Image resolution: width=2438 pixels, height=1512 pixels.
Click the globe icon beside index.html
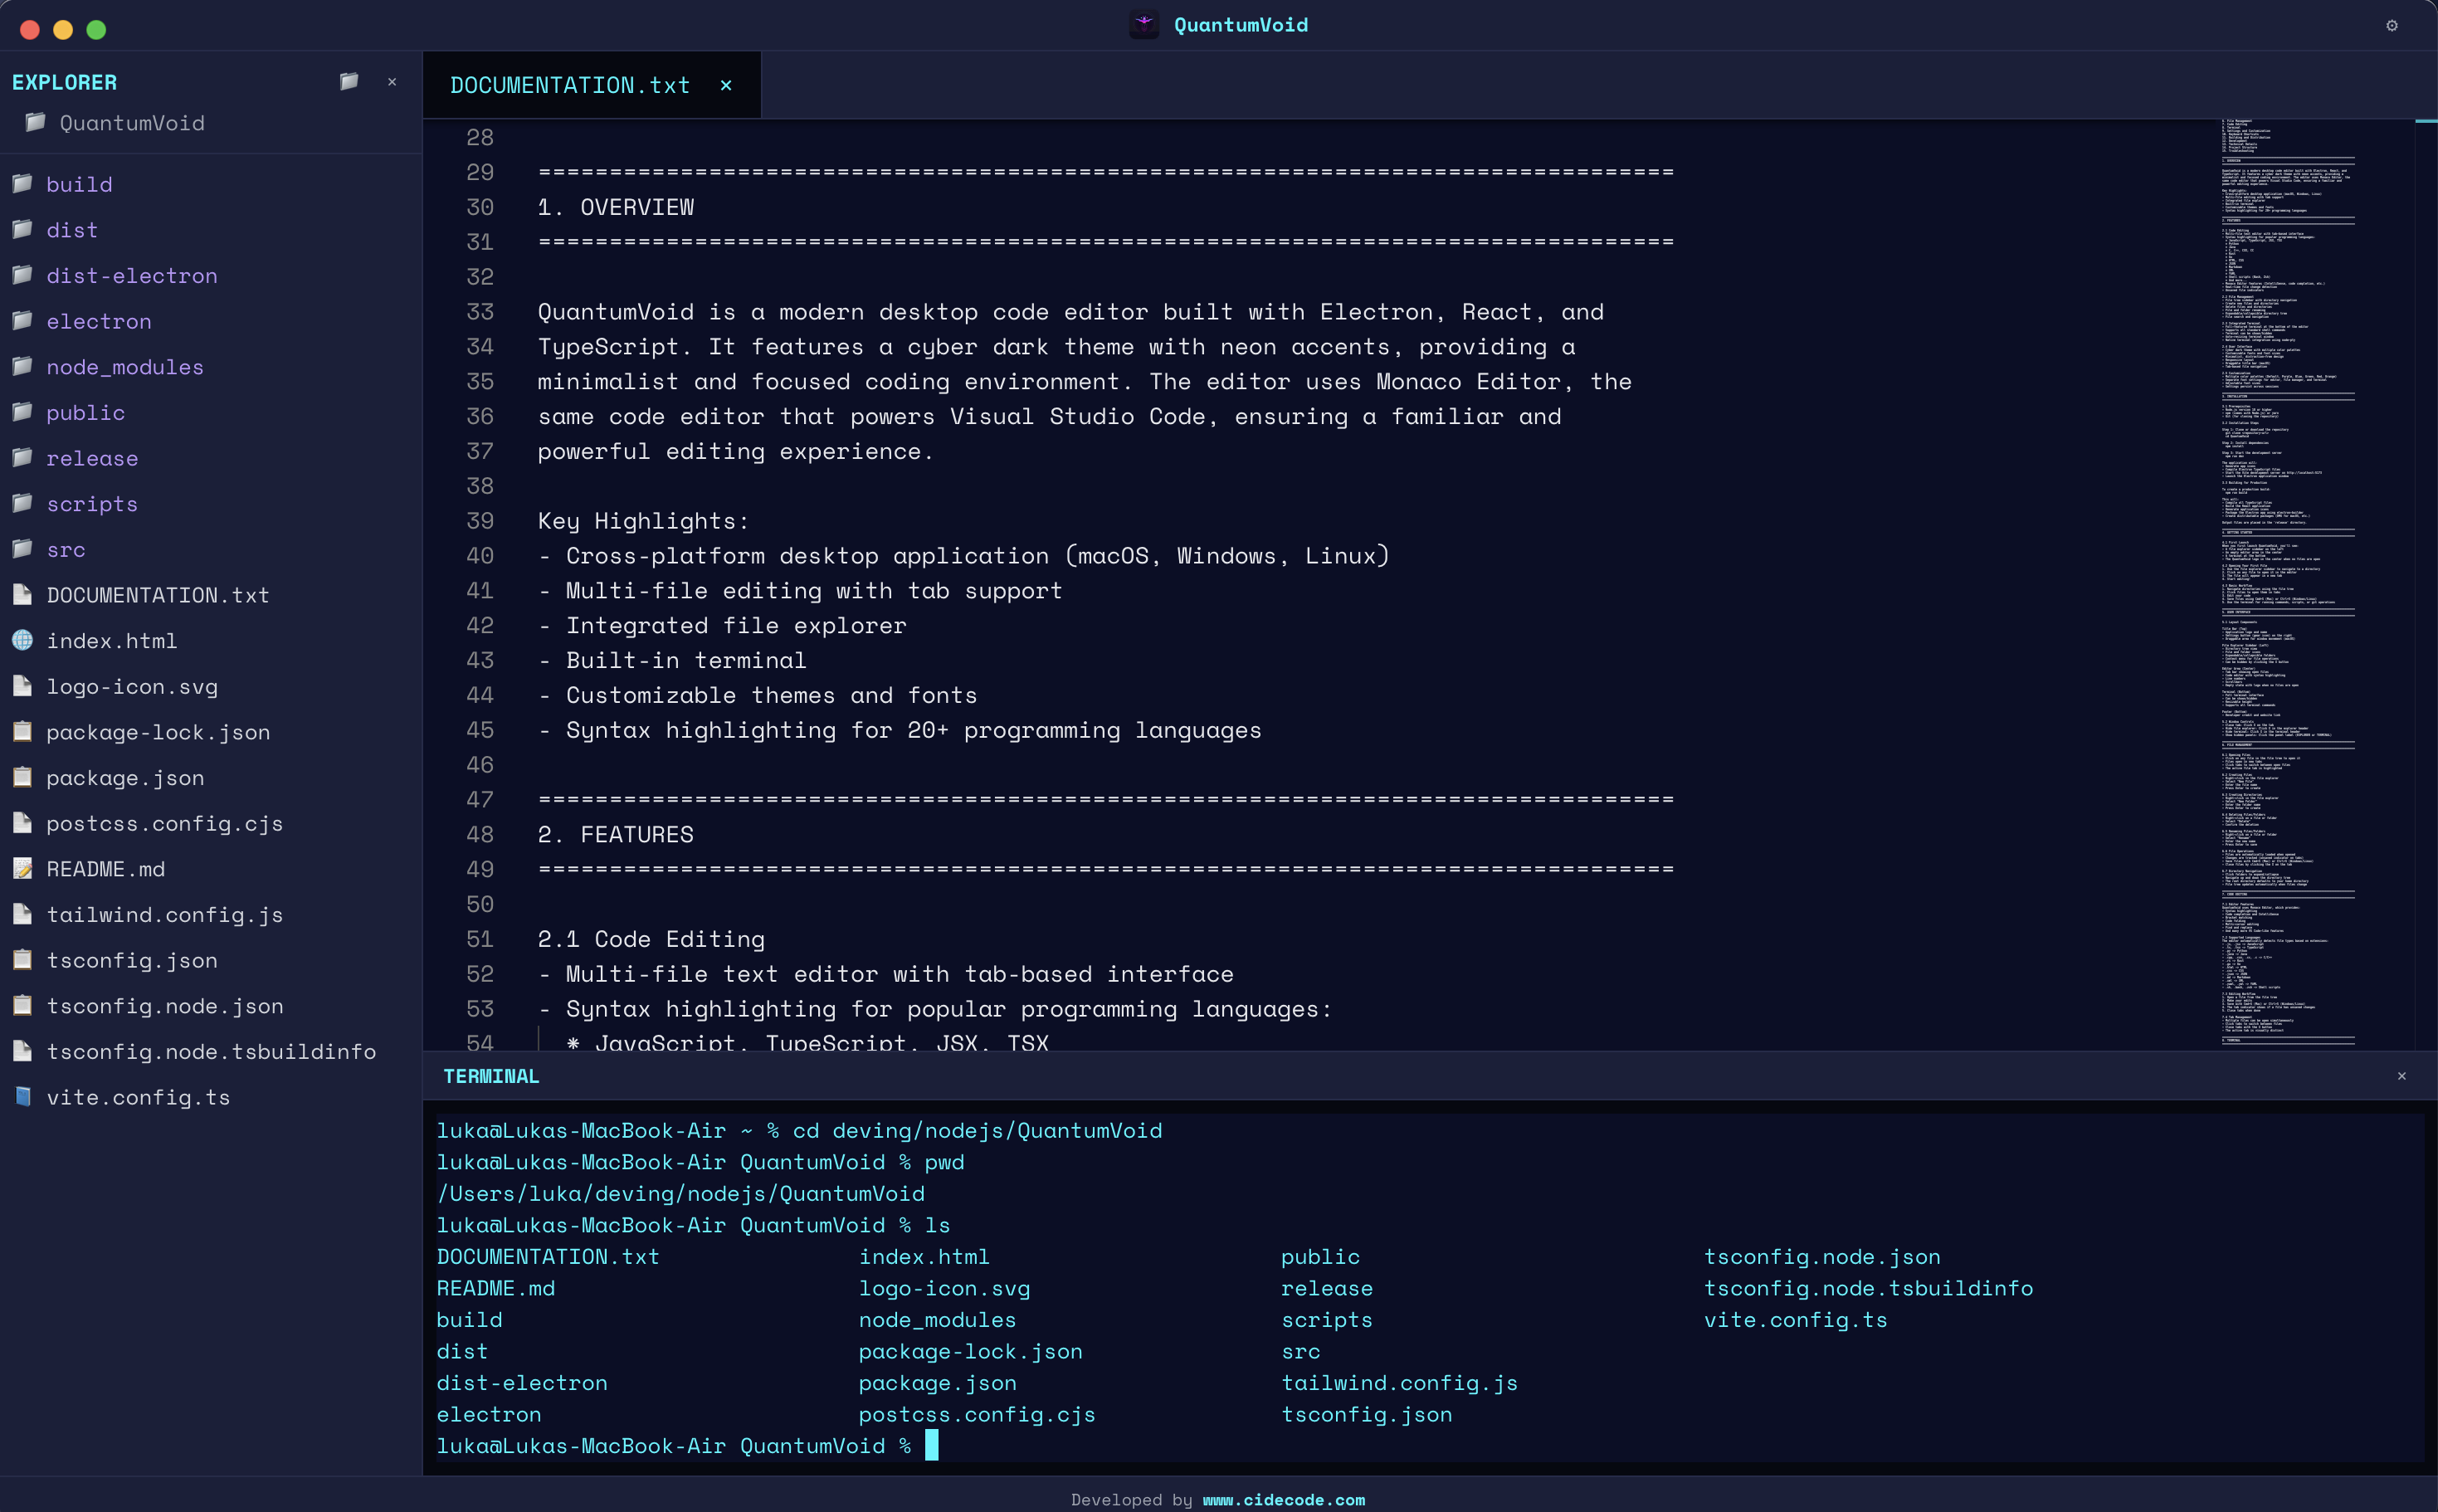pos(22,640)
